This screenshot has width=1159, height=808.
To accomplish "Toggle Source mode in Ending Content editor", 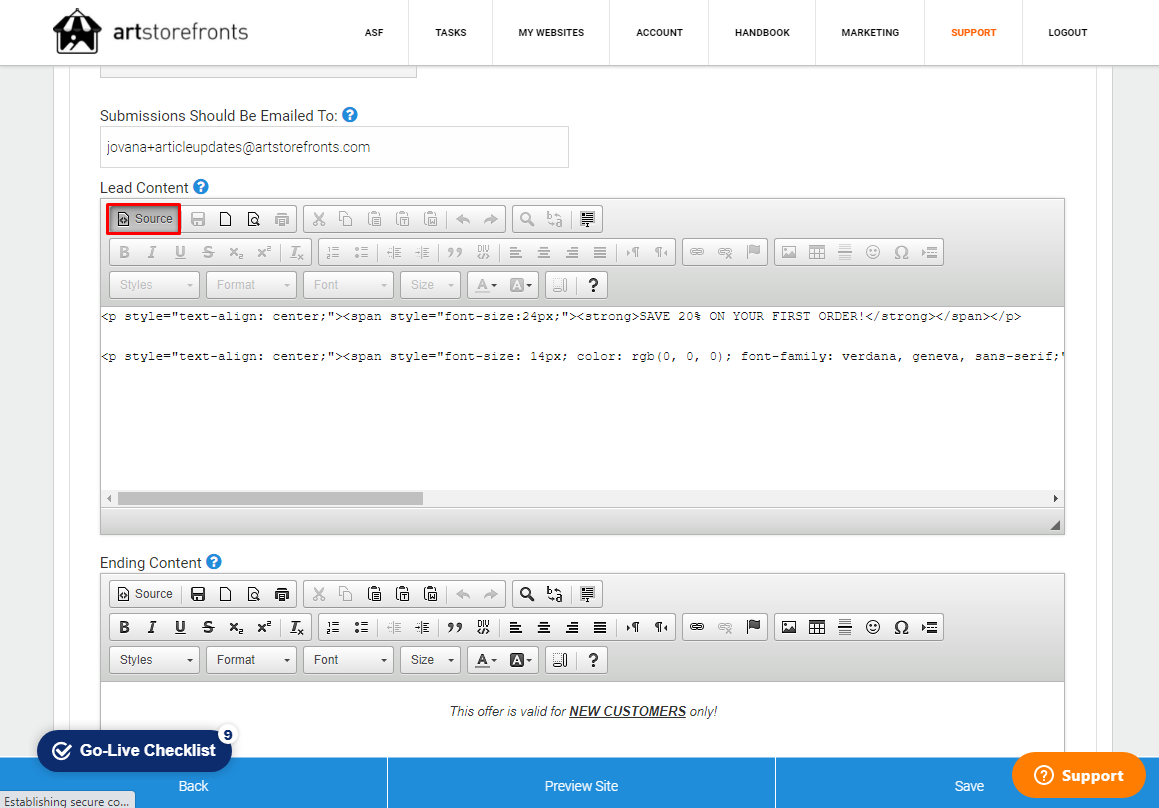I will [145, 594].
